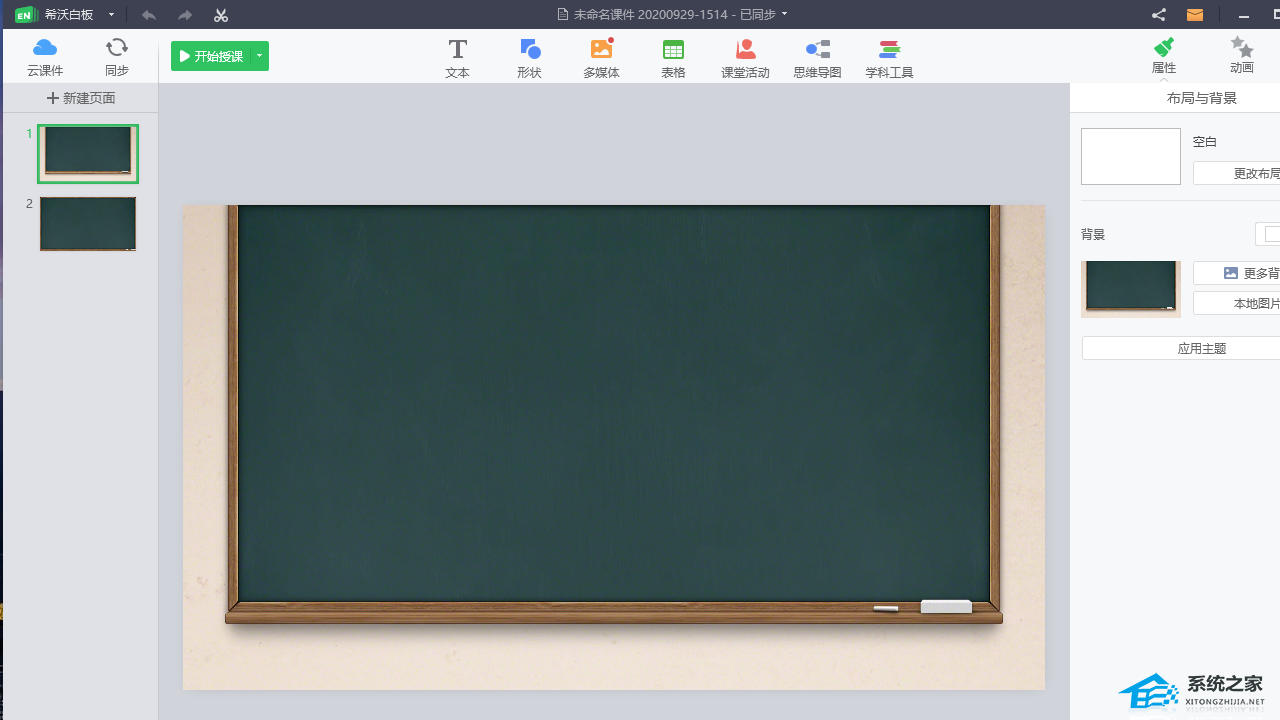Screen dimensions: 1280x720
Task: Open the 多媒体 multimedia tool
Action: coord(601,58)
